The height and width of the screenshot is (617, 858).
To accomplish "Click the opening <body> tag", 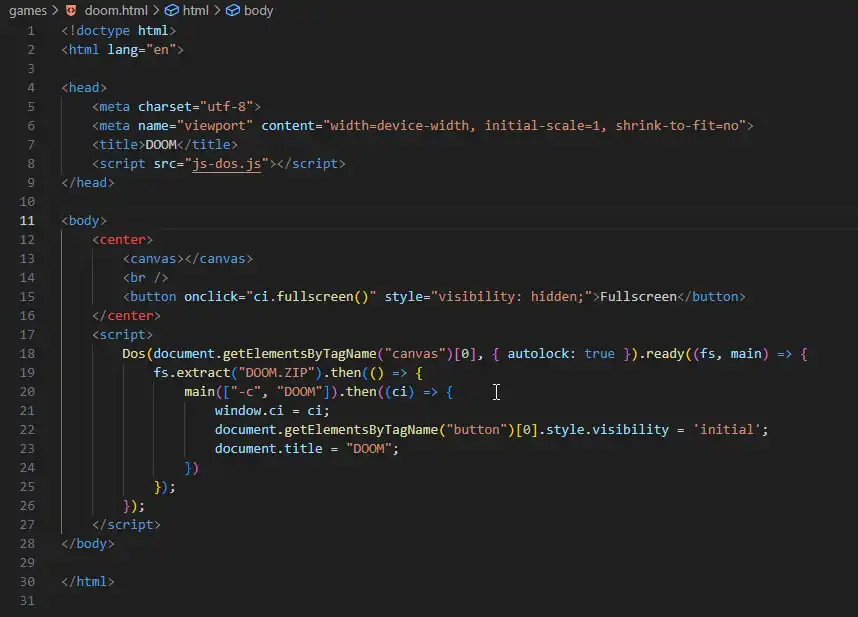I will (x=84, y=220).
